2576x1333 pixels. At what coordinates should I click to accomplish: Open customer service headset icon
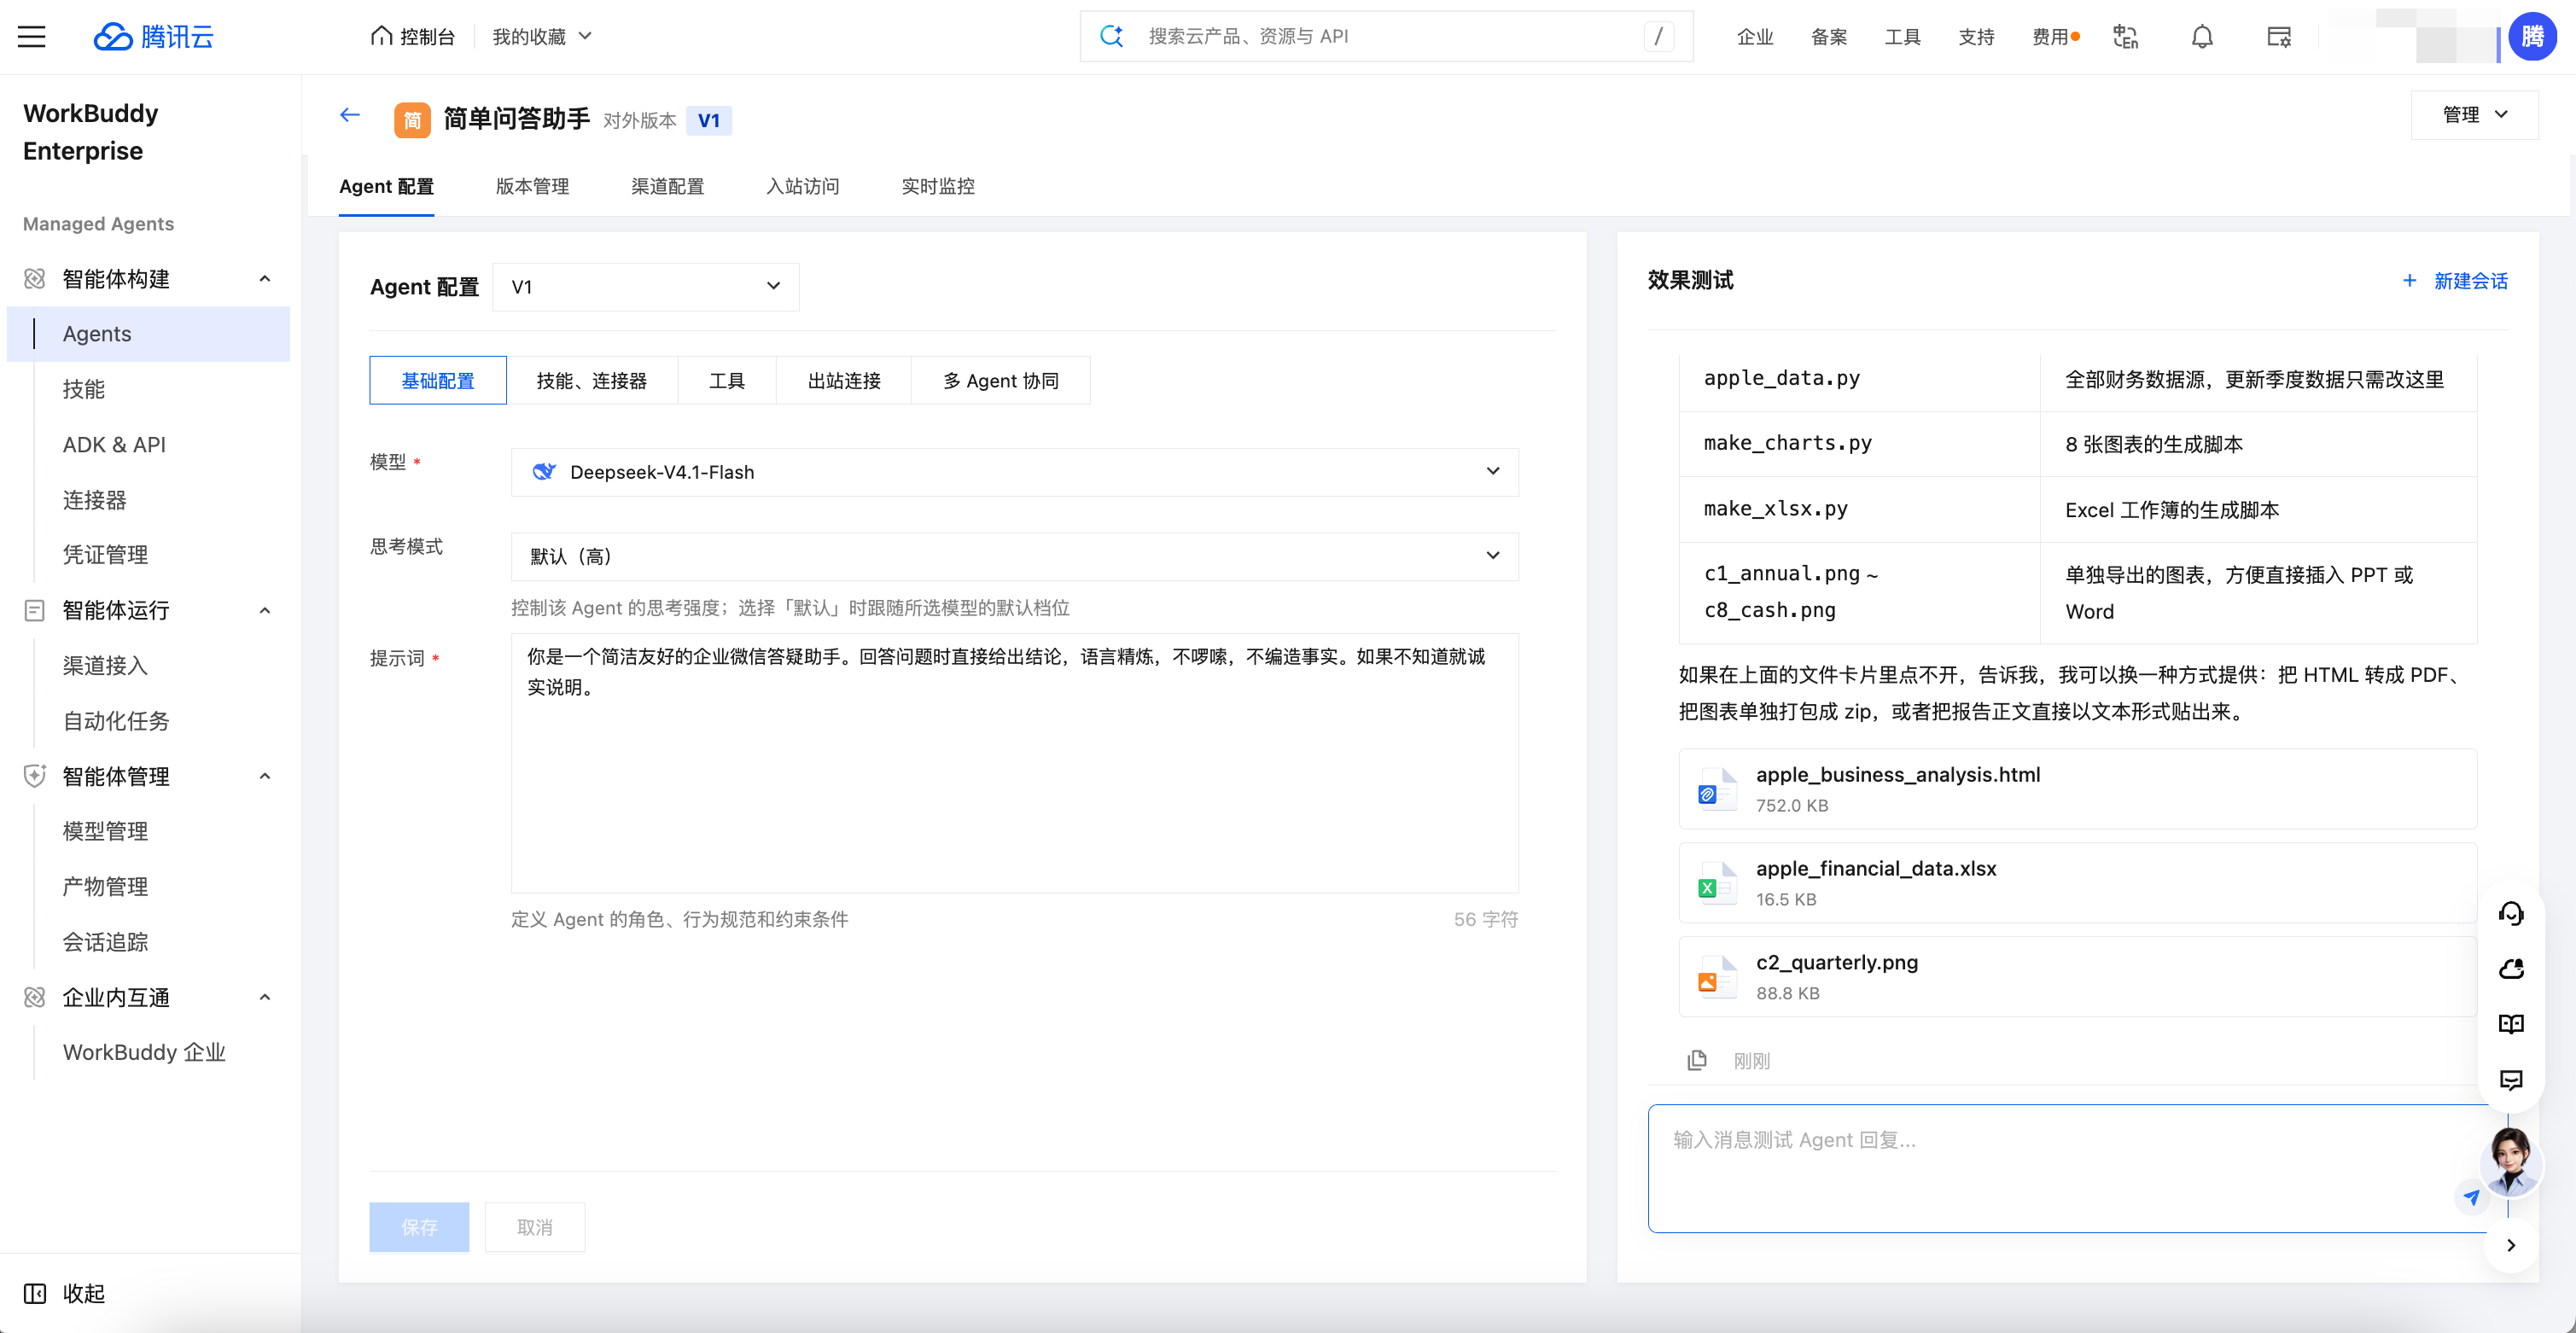pos(2511,912)
